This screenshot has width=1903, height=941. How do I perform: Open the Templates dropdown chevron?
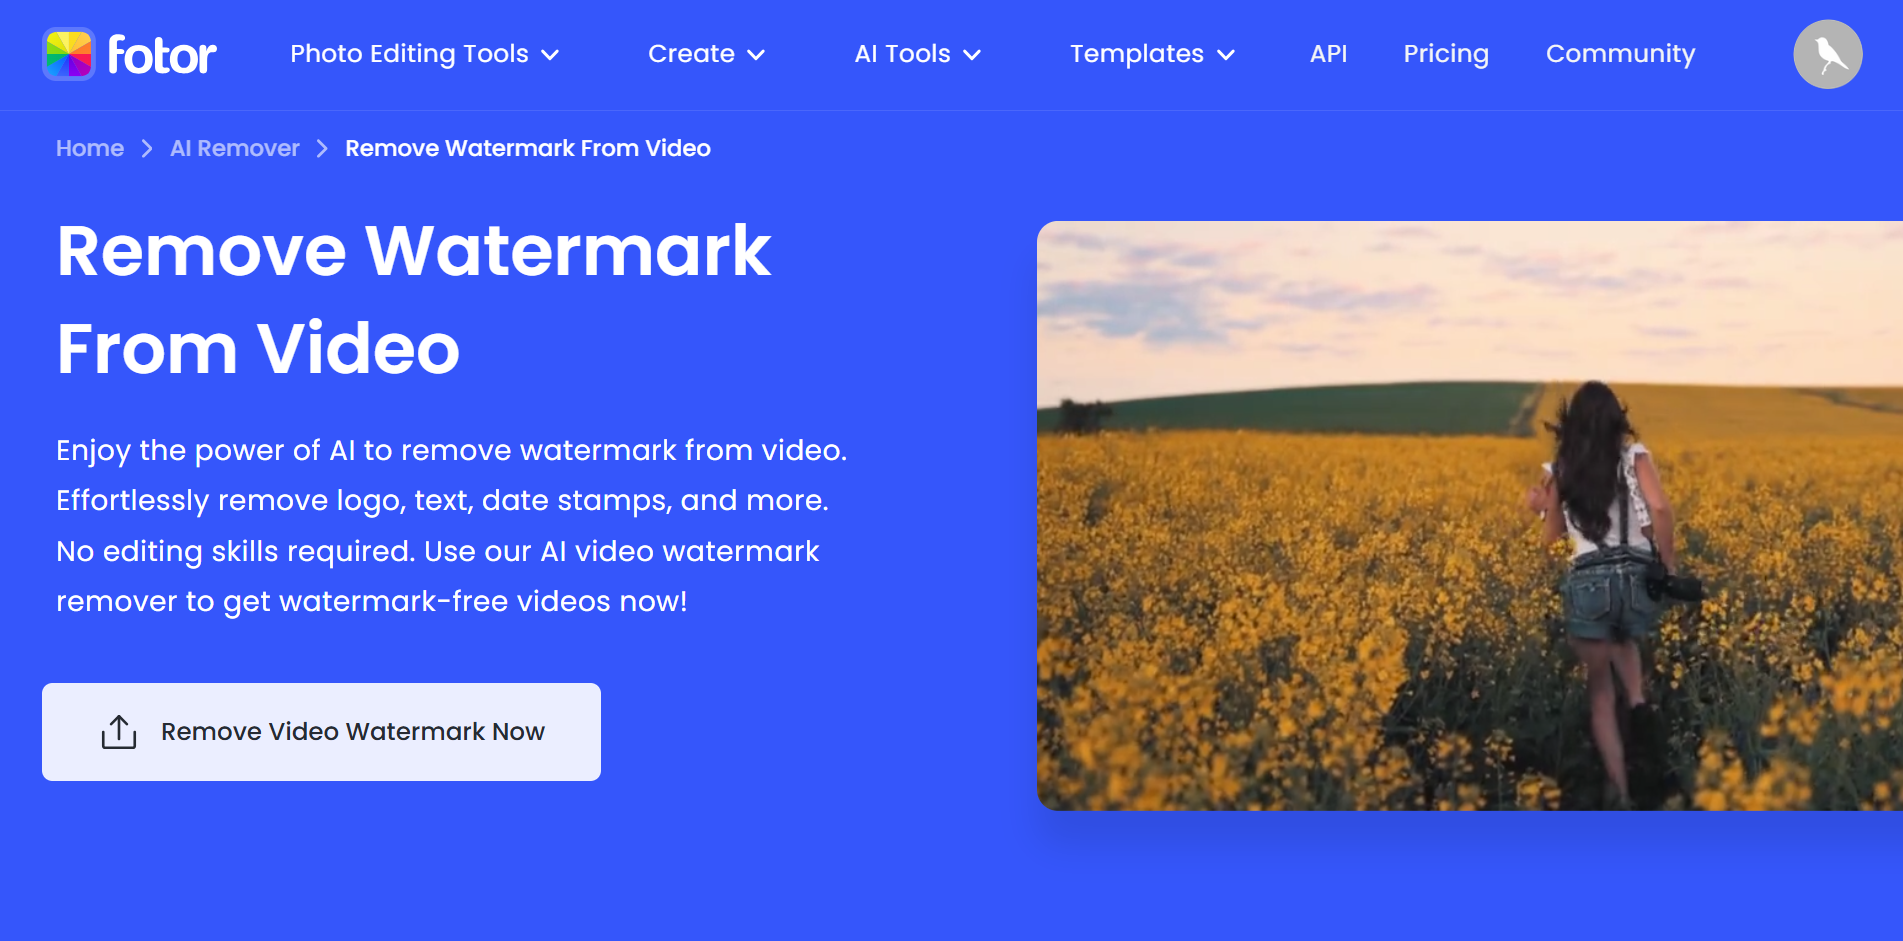1226,56
